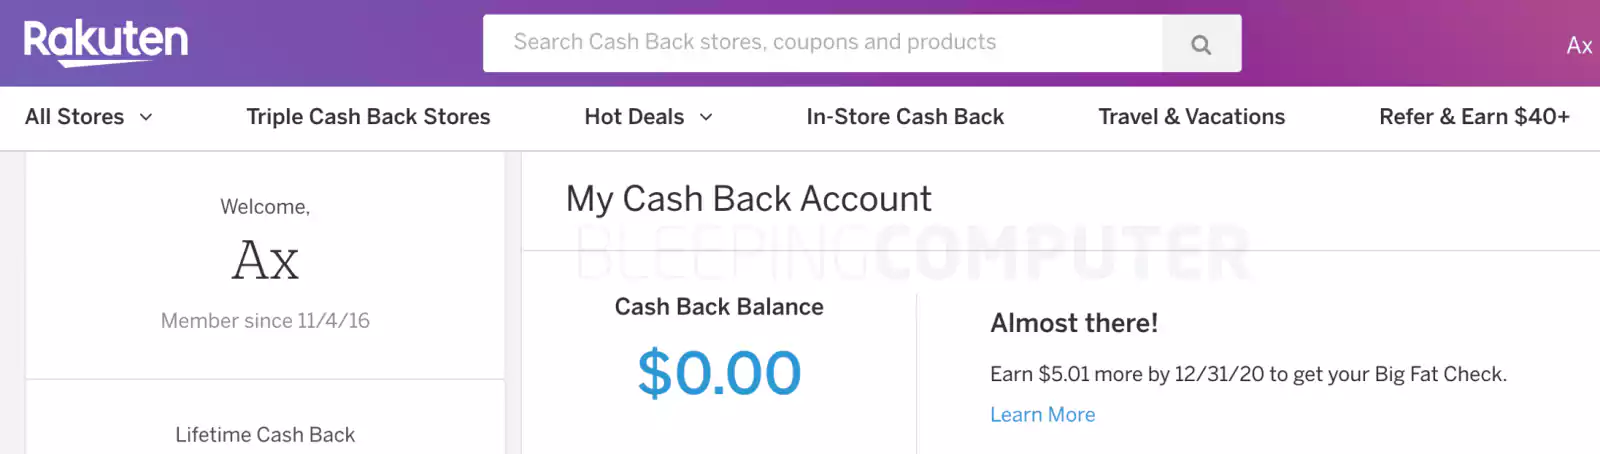Expand the Hot Deals chevron arrow
1600x454 pixels.
click(706, 117)
